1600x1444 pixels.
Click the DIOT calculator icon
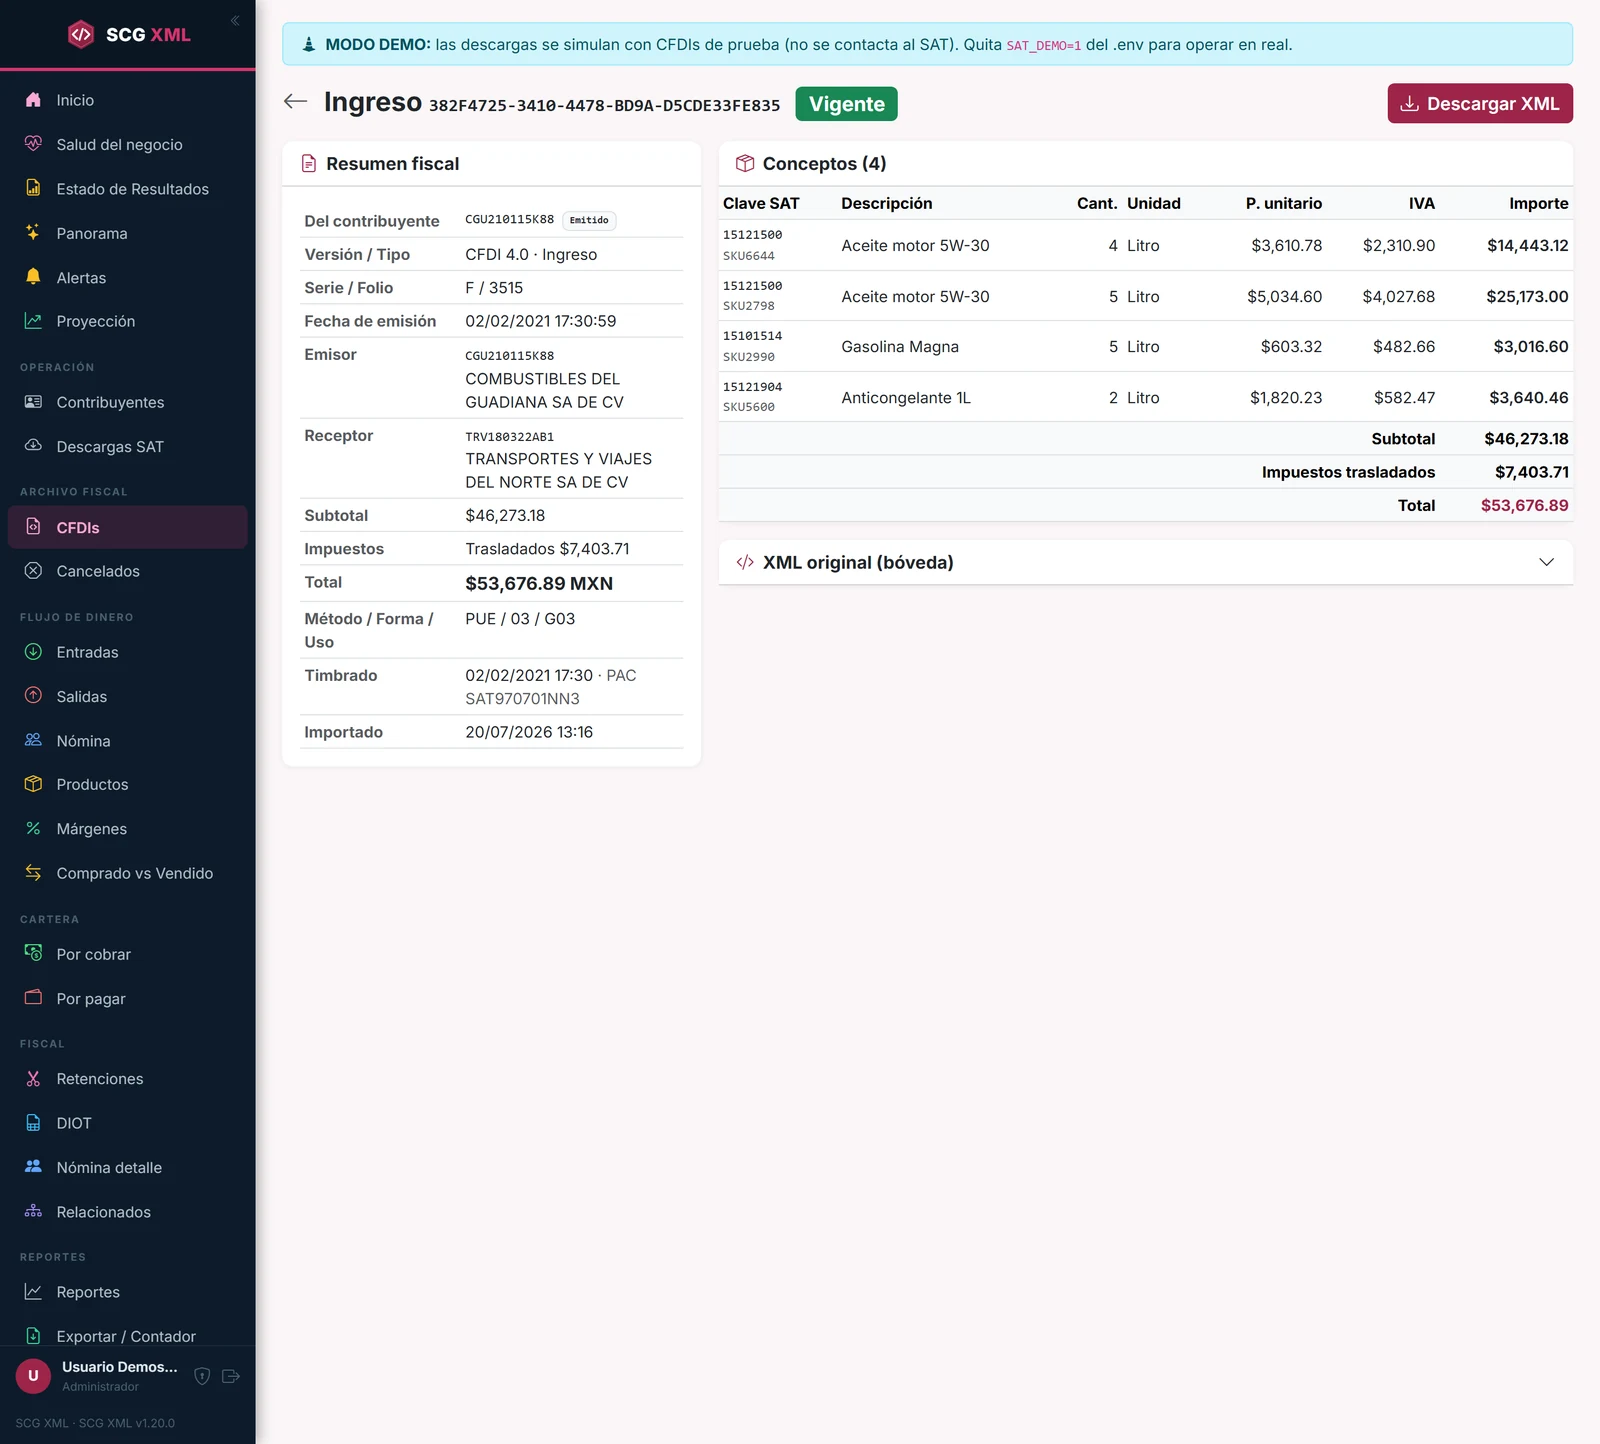(33, 1122)
